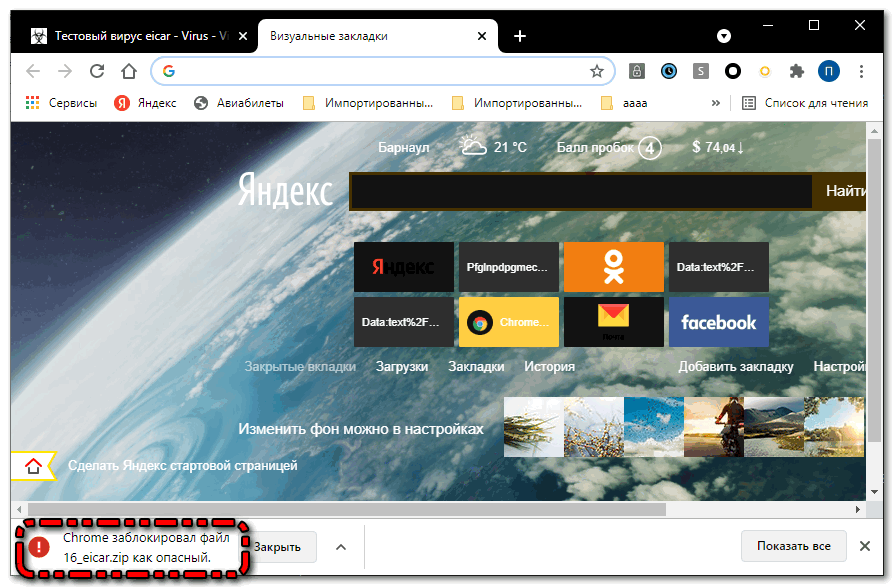Bookmark this page with the star
Viewport: 895px width, 587px height.
pos(596,71)
